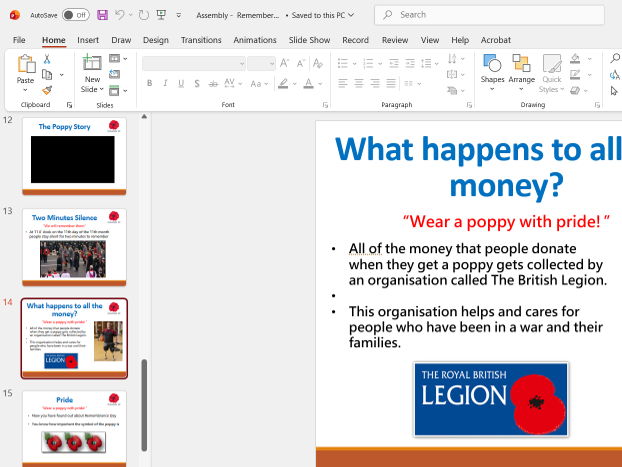Click the Search box

(489, 15)
